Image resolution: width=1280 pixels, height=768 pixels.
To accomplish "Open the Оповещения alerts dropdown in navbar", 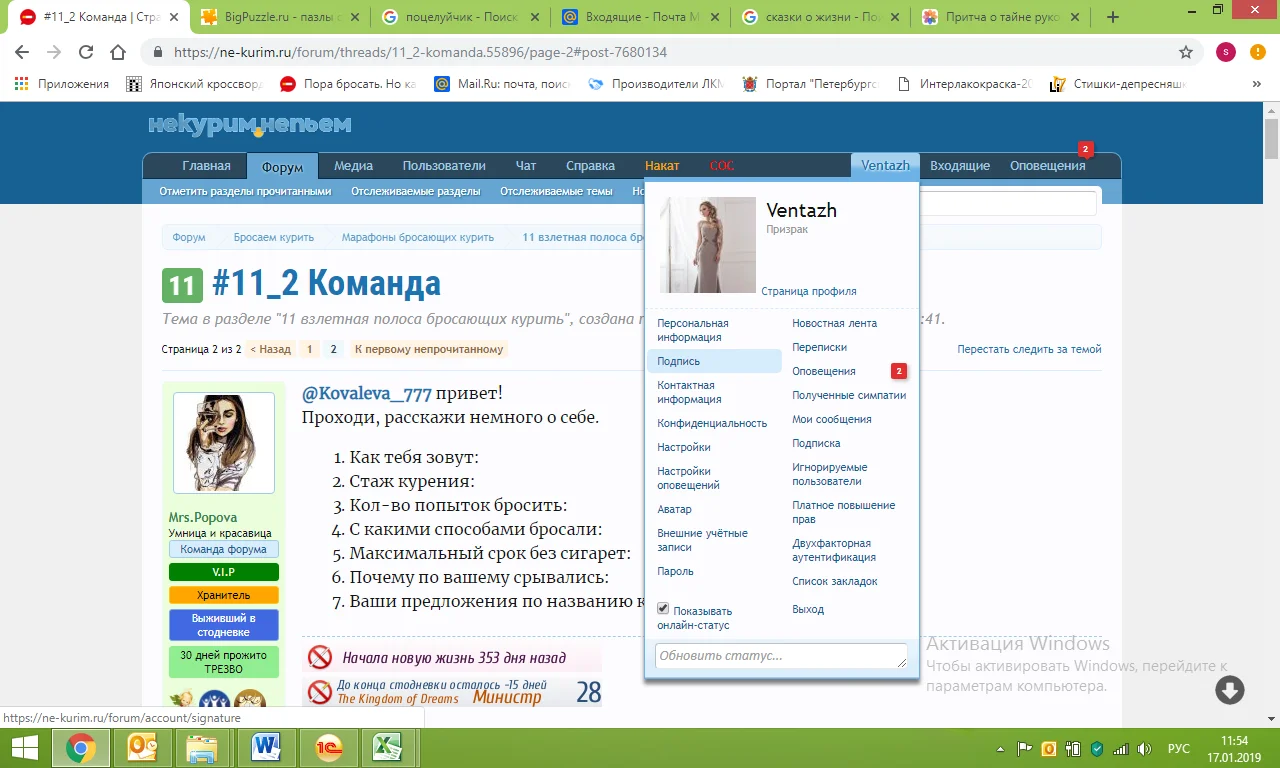I will tap(1047, 166).
